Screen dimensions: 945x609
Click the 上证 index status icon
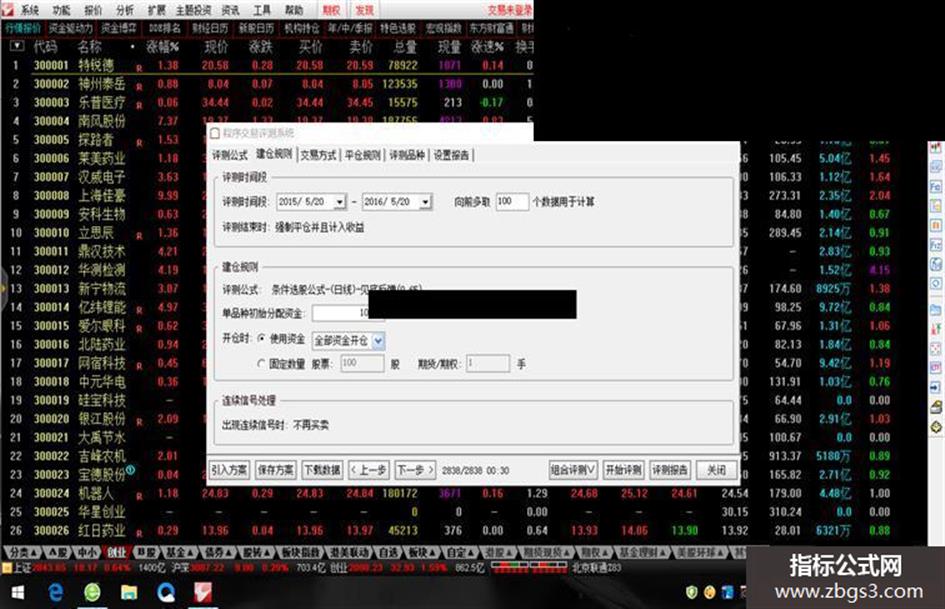point(7,567)
